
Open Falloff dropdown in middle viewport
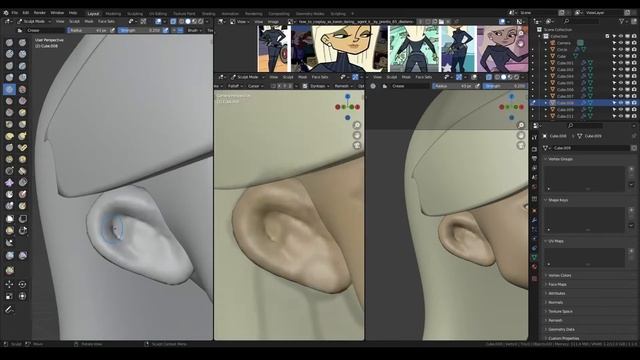(235, 86)
